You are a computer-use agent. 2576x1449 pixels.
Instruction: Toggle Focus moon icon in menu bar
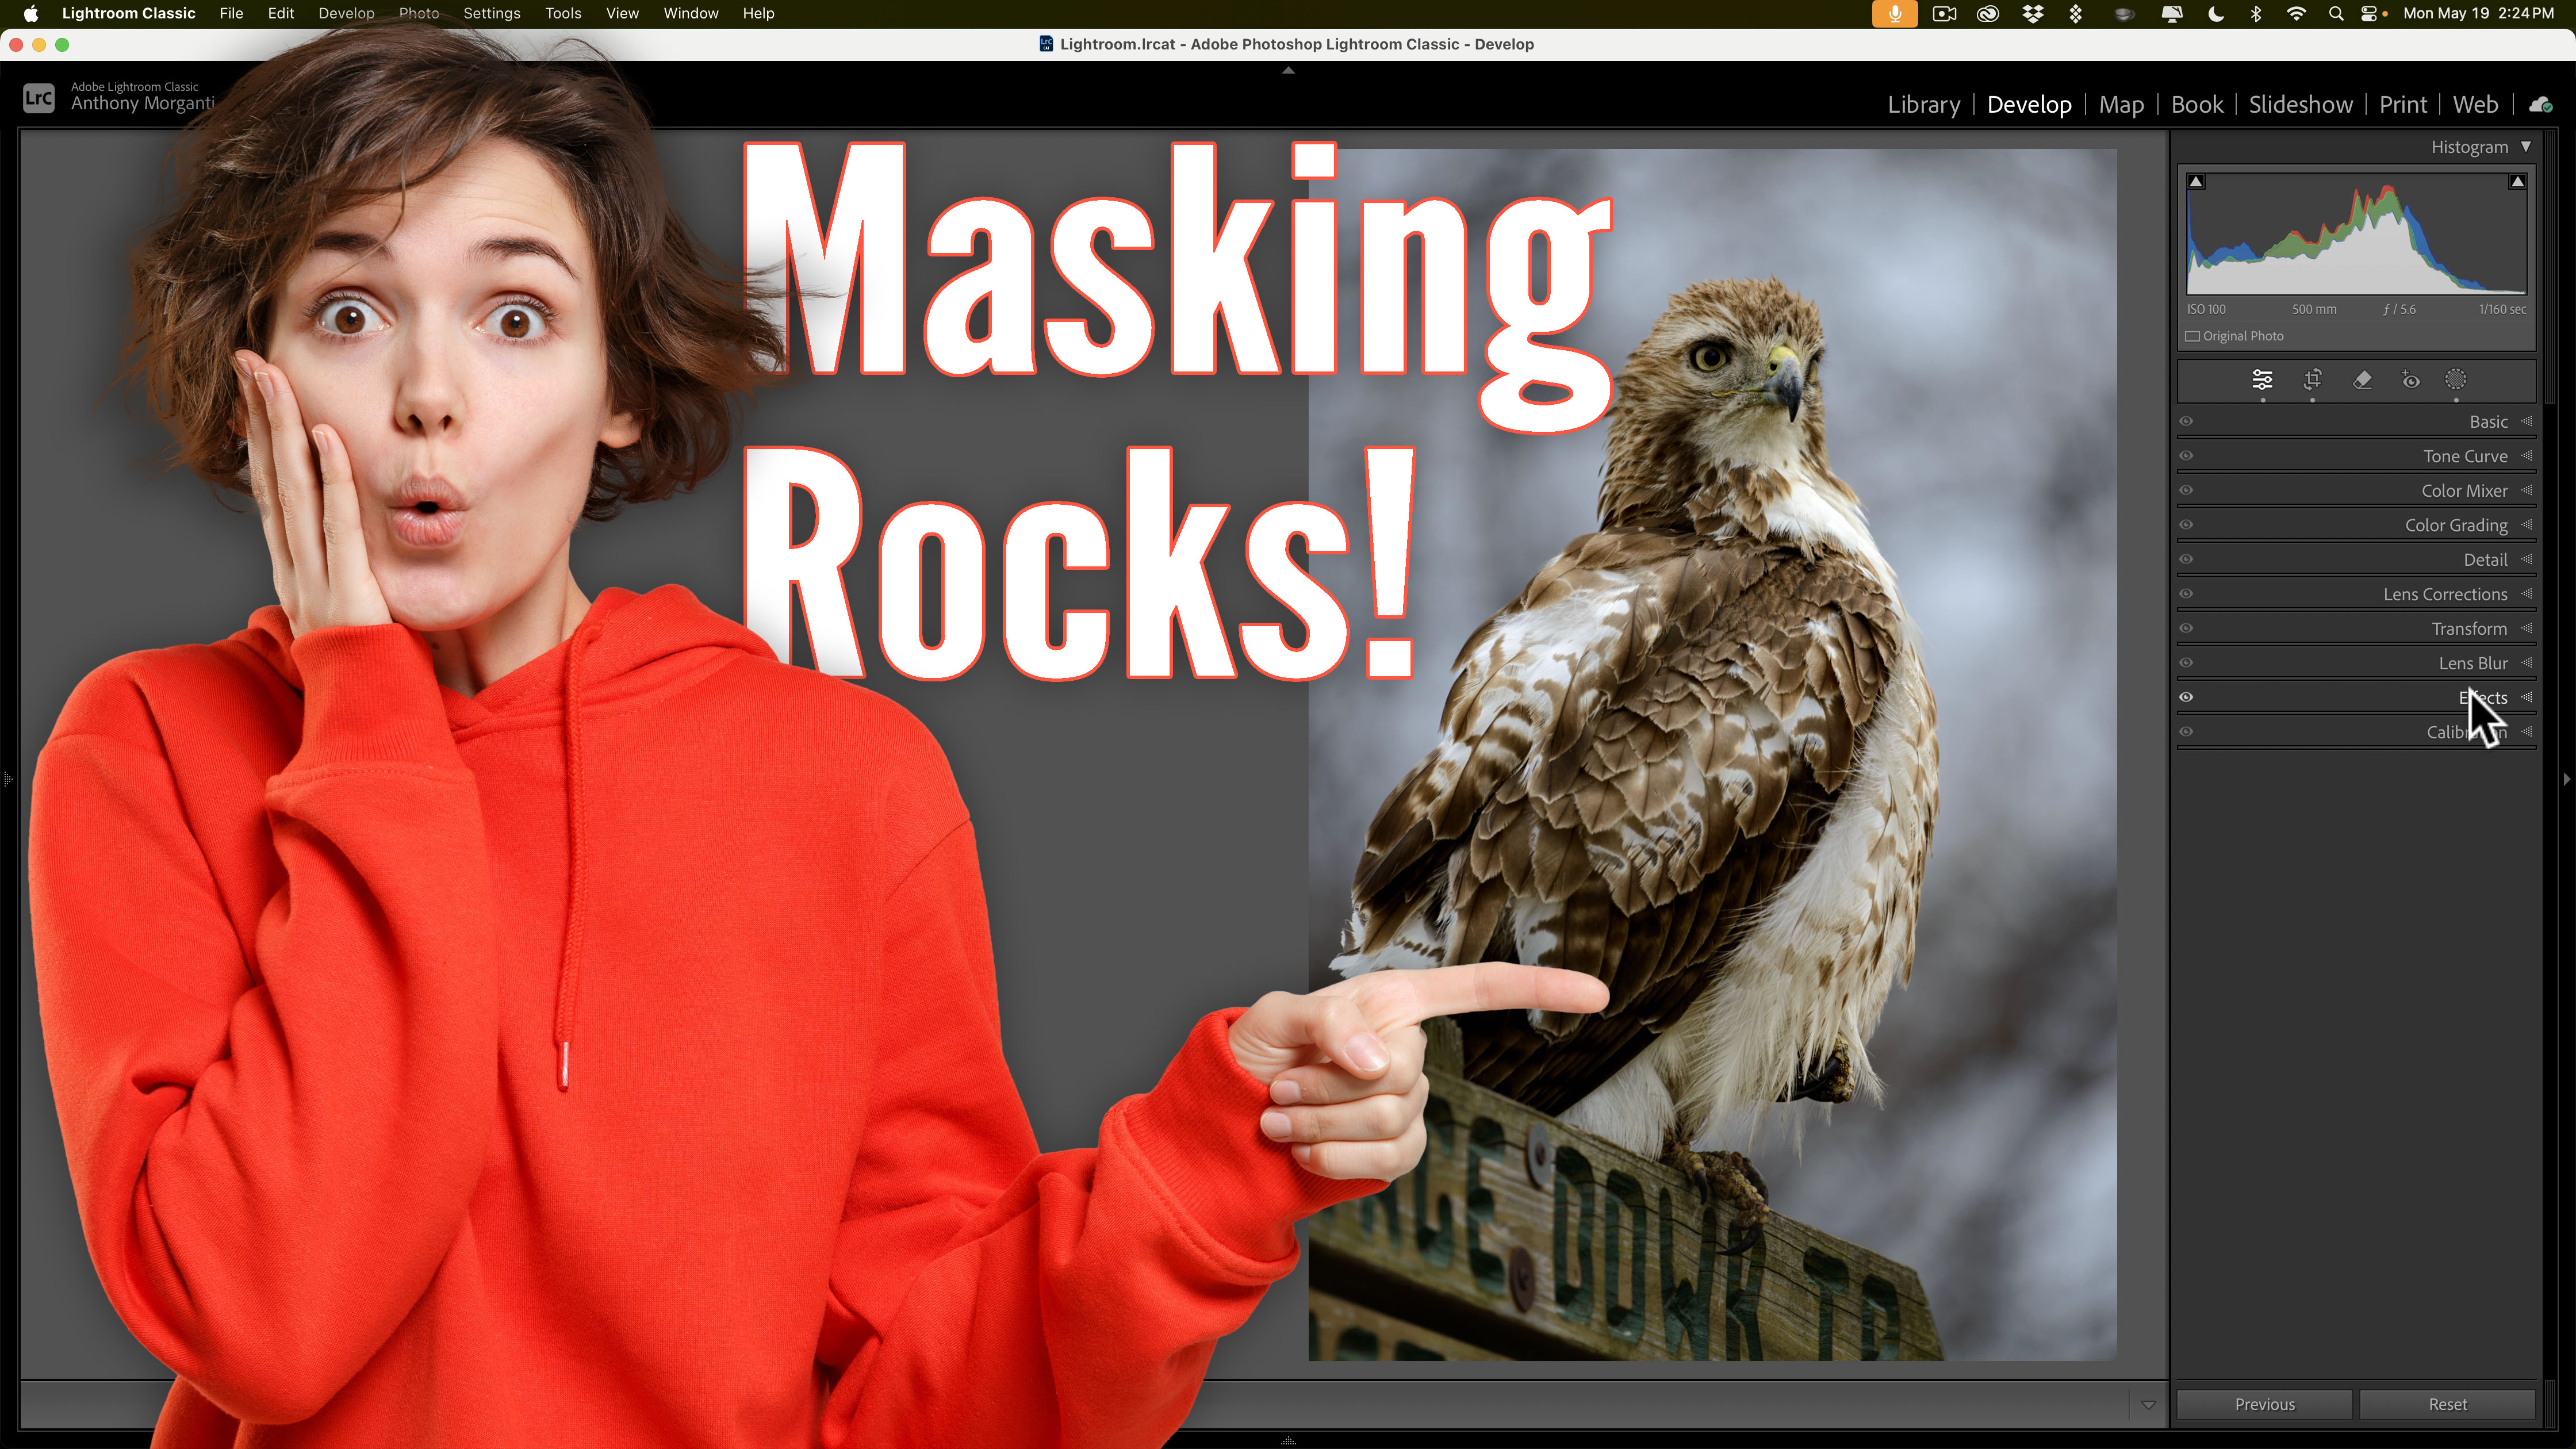click(x=2216, y=14)
